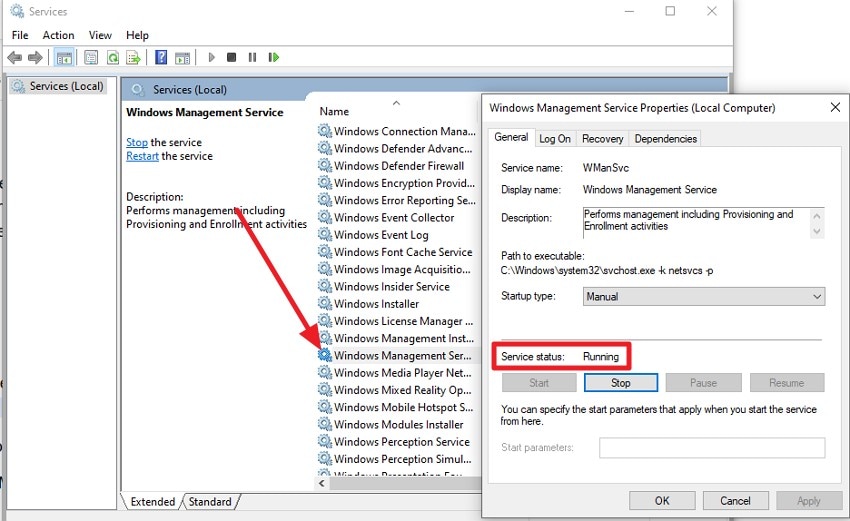Open the Properties toolbar icon
Viewport: 850px width, 521px height.
pyautogui.click(x=91, y=57)
